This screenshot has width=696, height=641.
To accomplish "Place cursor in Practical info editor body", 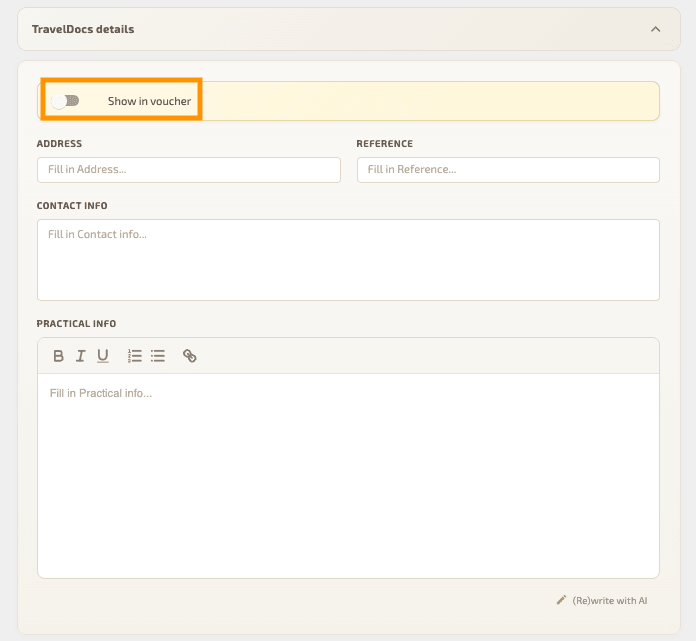I will [348, 475].
